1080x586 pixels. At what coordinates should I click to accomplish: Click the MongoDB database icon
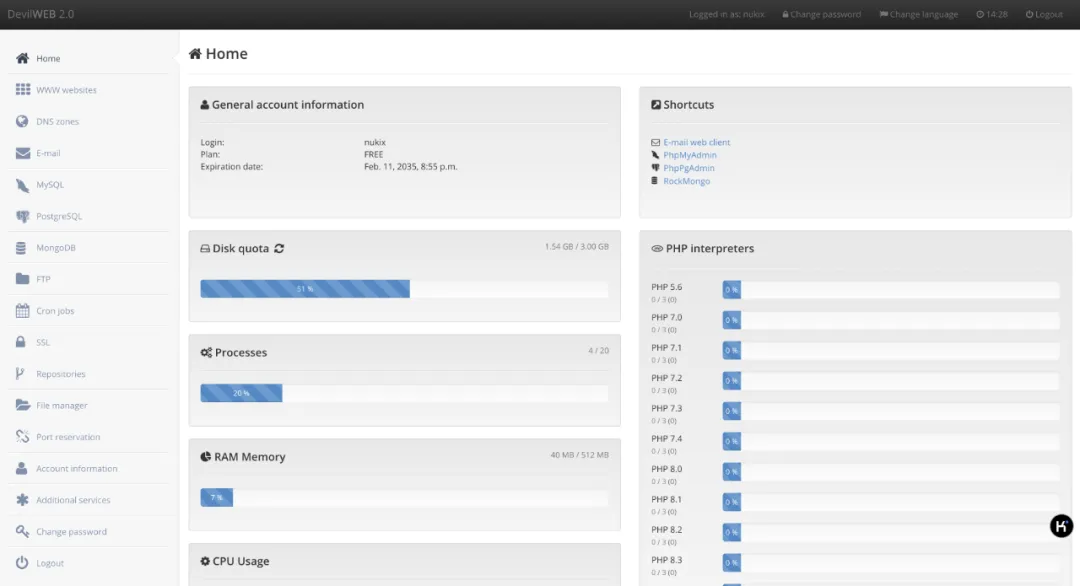[21, 248]
